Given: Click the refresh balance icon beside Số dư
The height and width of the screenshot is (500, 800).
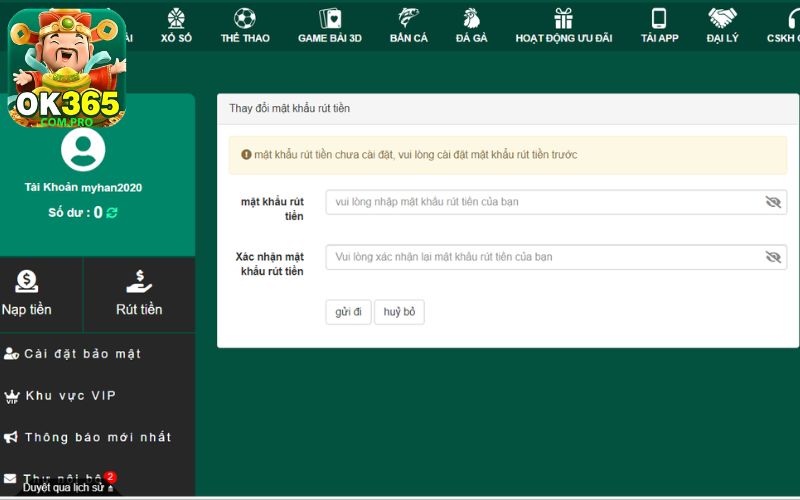Looking at the screenshot, I should point(112,212).
